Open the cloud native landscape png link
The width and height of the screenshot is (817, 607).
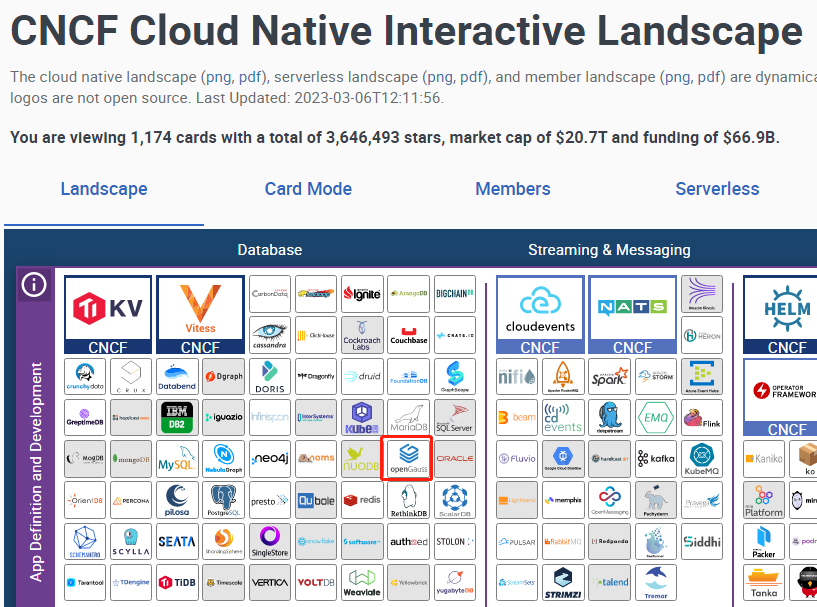(219, 77)
